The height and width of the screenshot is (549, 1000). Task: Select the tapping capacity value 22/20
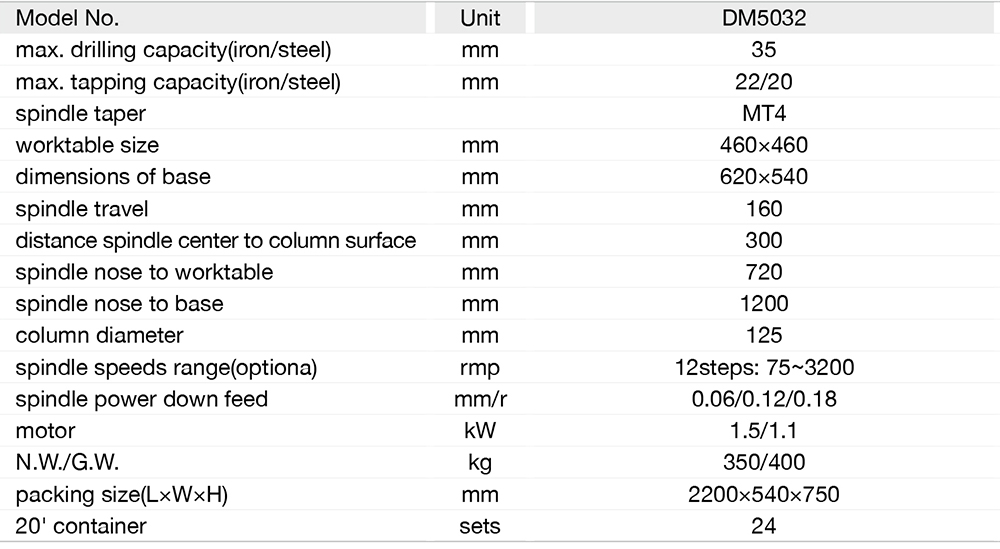[764, 82]
